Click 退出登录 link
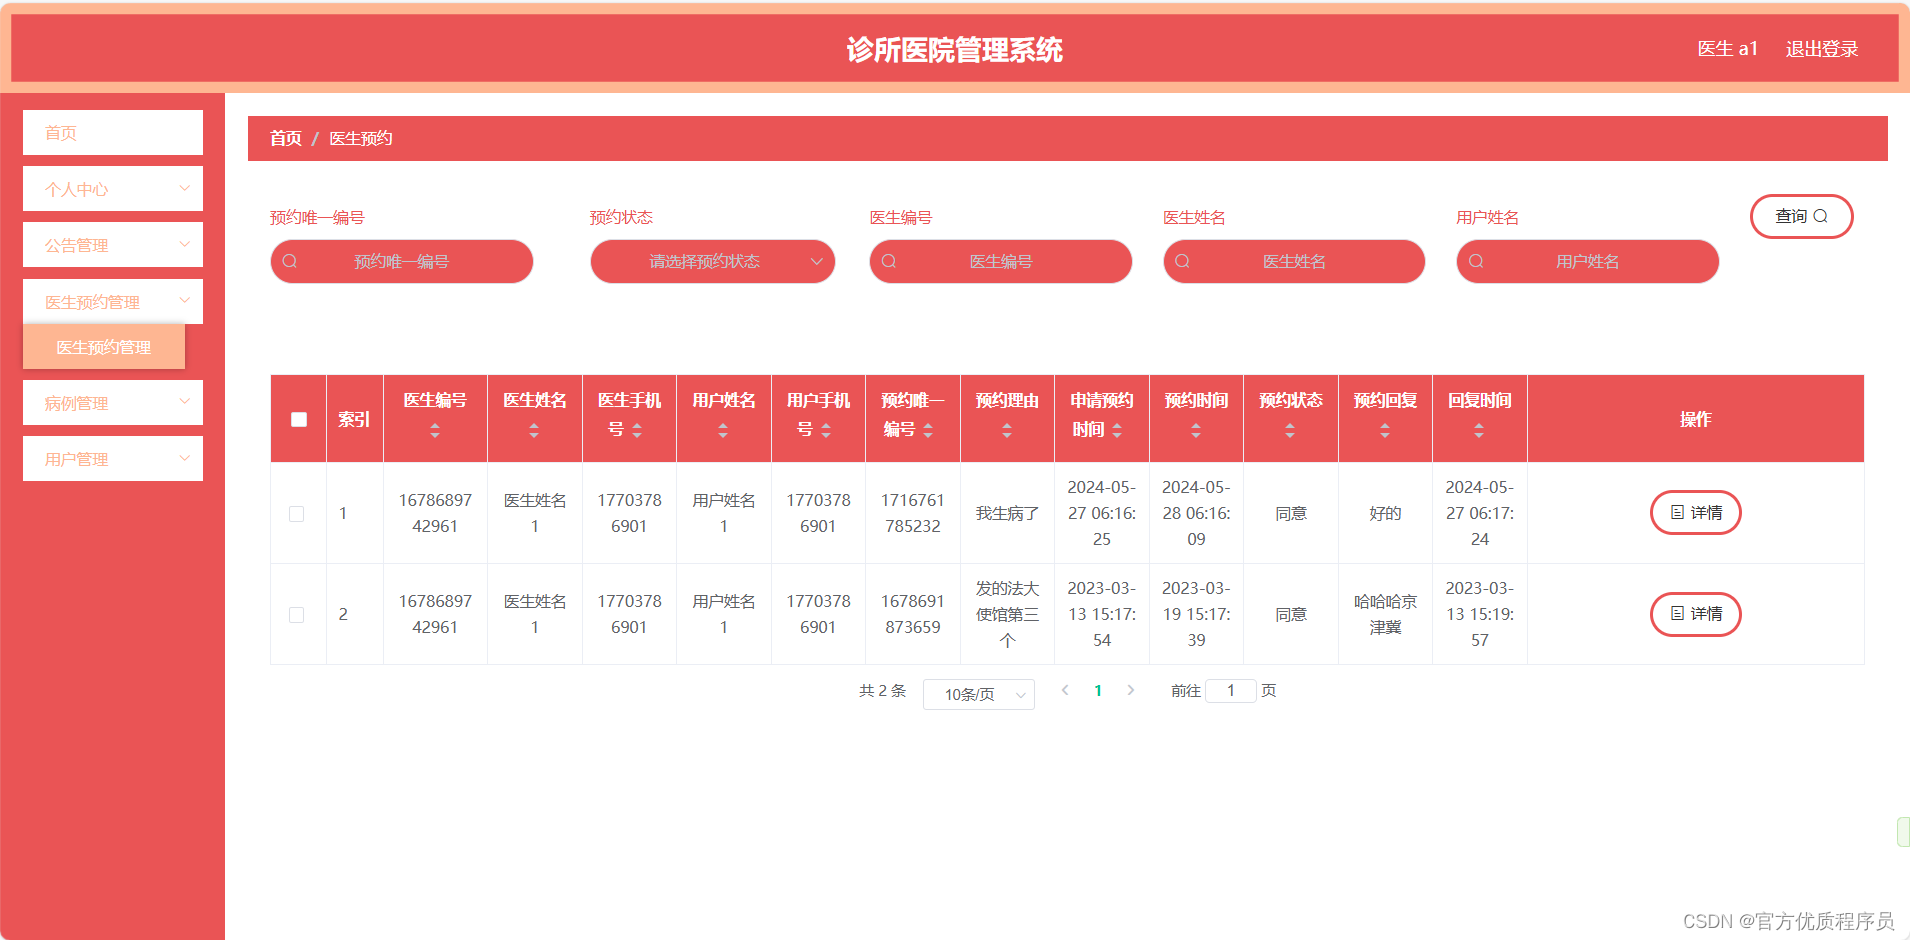Image resolution: width=1910 pixels, height=940 pixels. 1822,49
